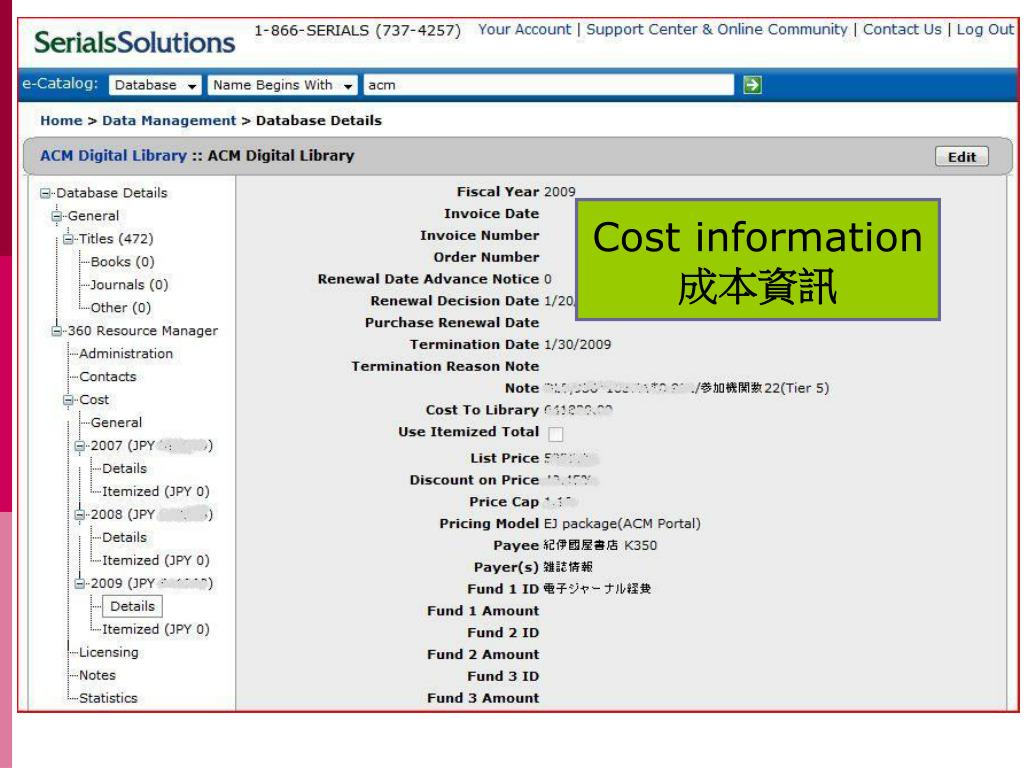Collapse the 2007 cost year node
This screenshot has height=768, width=1024.
click(x=80, y=446)
